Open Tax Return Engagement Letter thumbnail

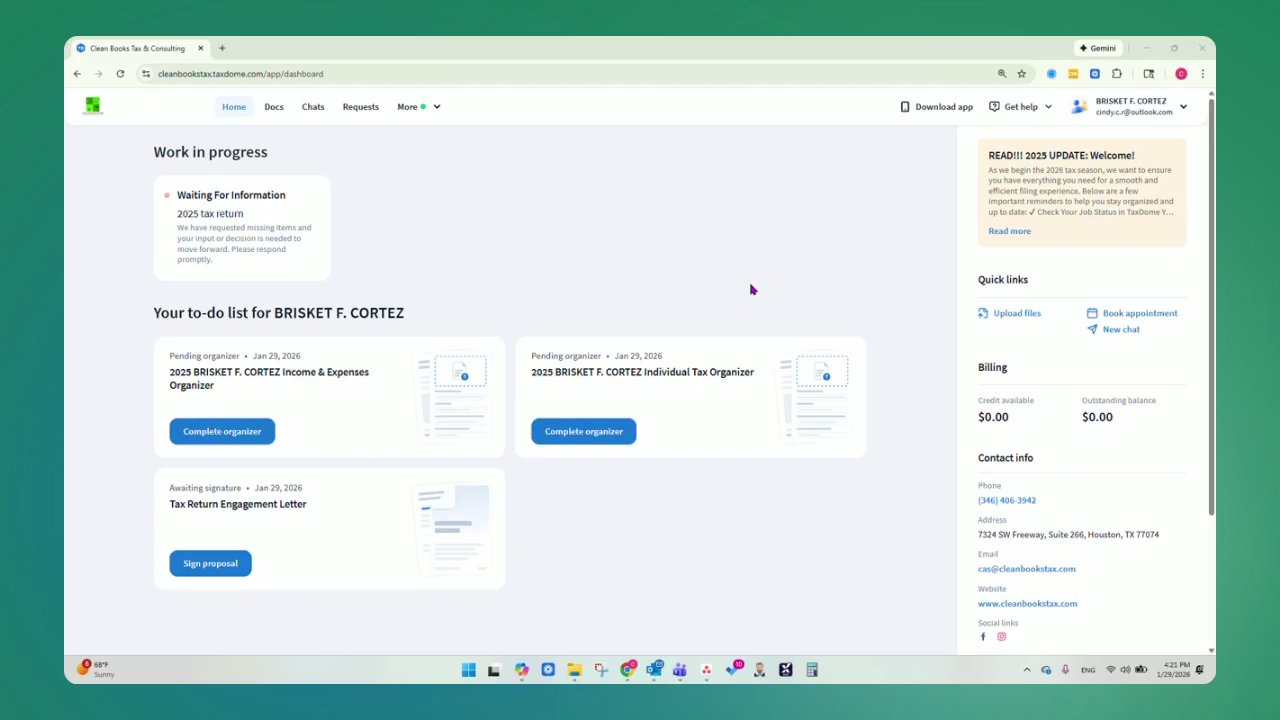point(452,529)
